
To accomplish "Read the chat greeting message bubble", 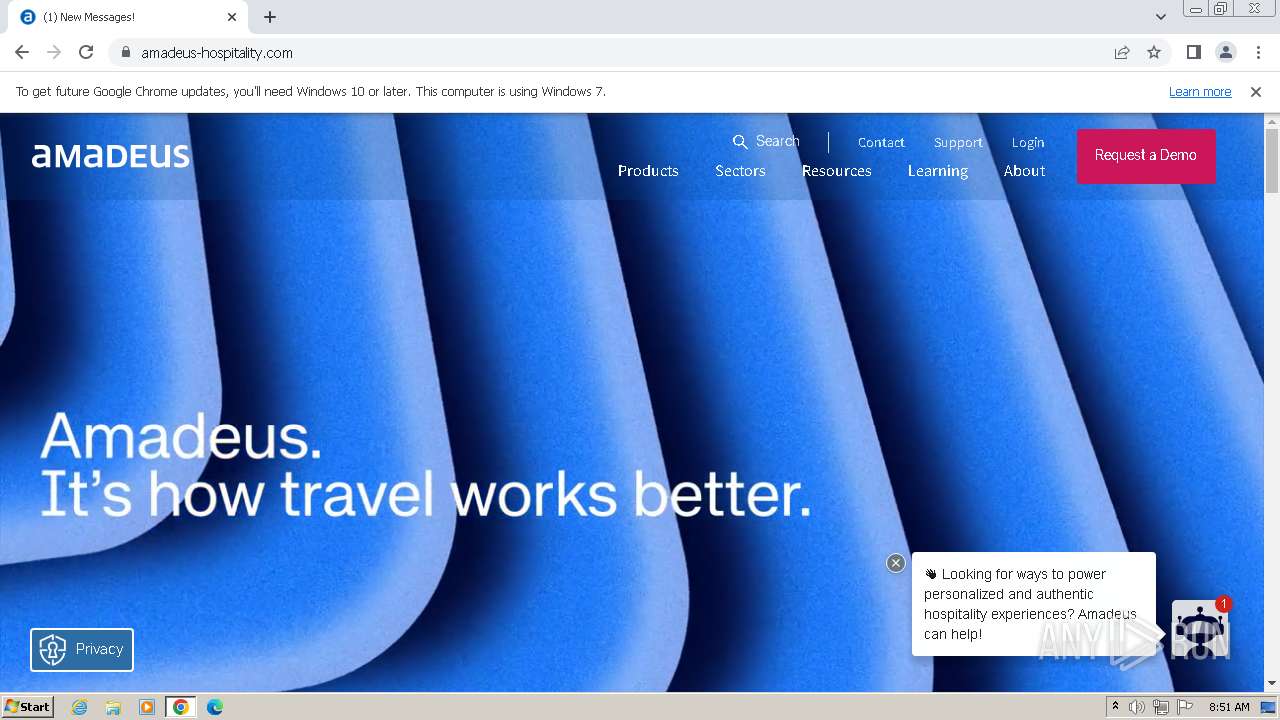I will (1034, 604).
